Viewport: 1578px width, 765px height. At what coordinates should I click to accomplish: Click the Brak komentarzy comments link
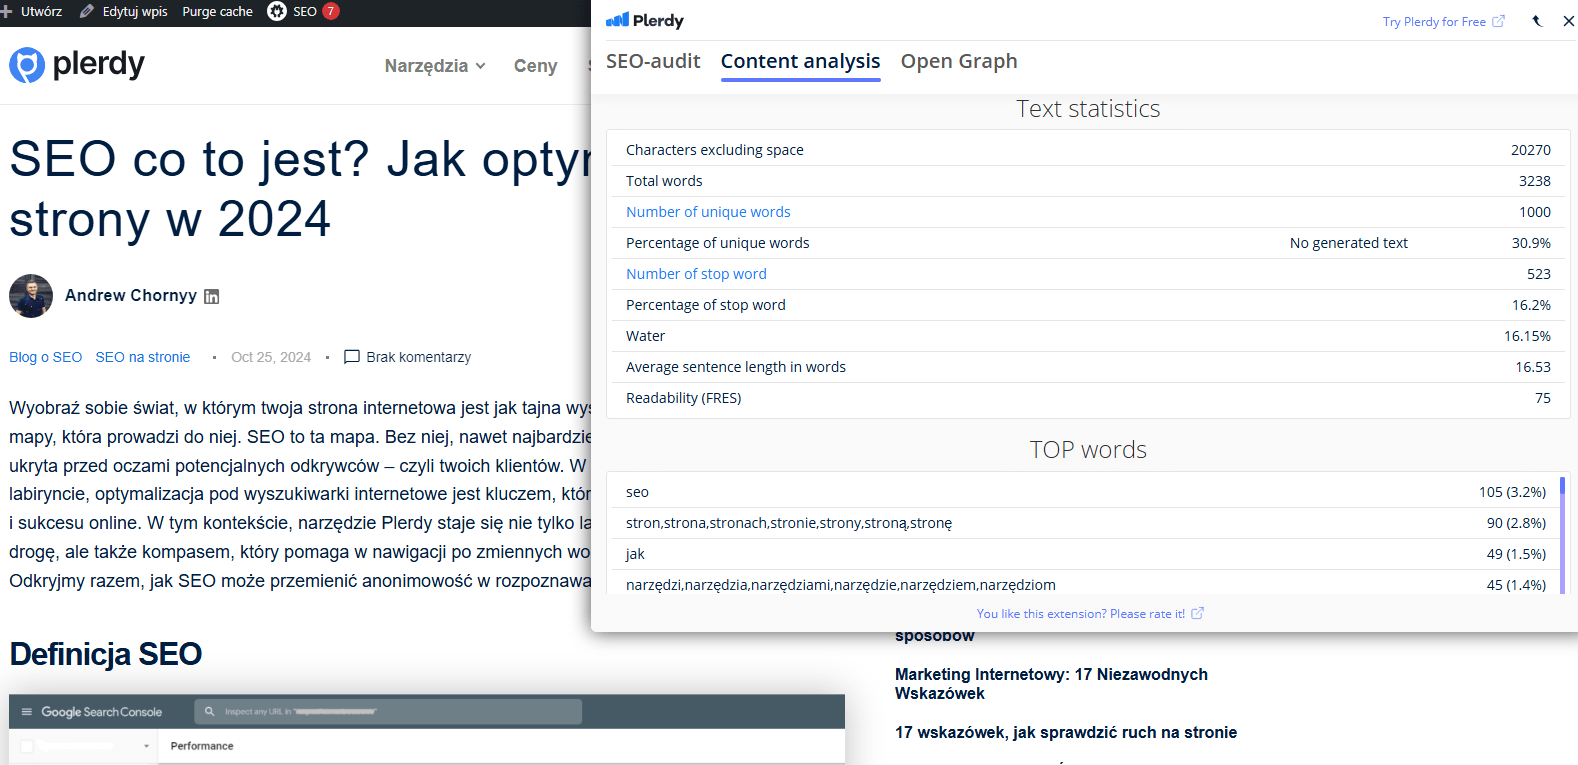[418, 357]
